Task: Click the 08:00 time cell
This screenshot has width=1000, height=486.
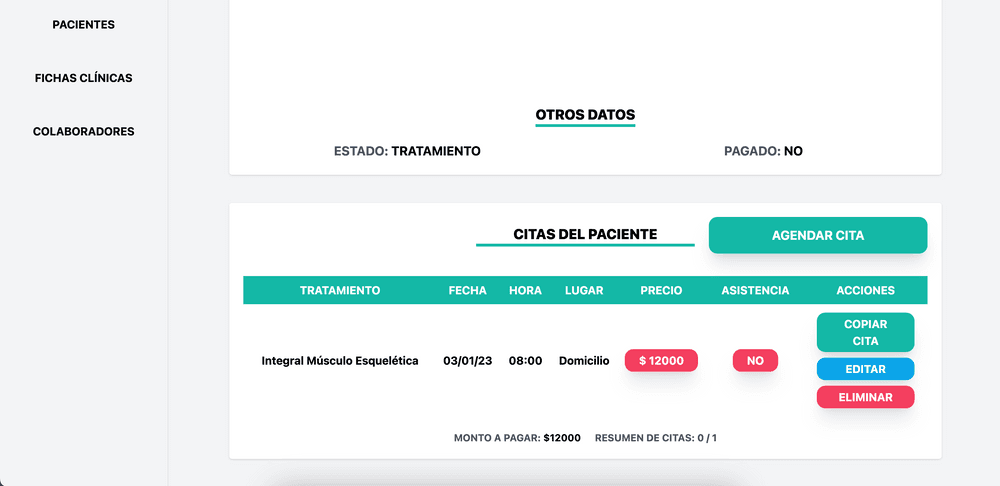Action: tap(526, 361)
